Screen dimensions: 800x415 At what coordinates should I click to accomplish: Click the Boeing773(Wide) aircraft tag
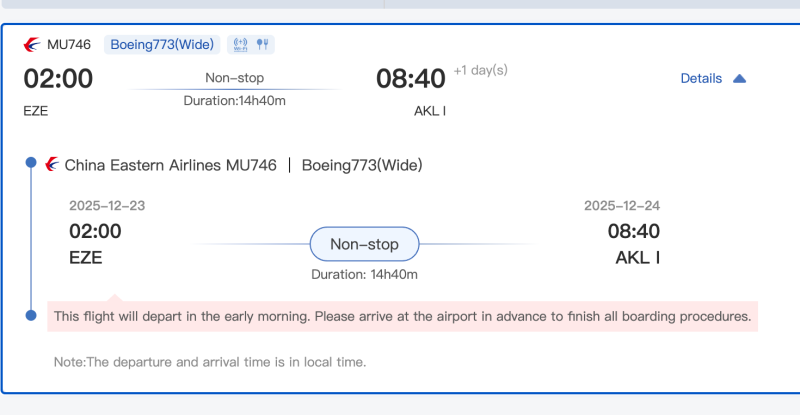coord(163,44)
